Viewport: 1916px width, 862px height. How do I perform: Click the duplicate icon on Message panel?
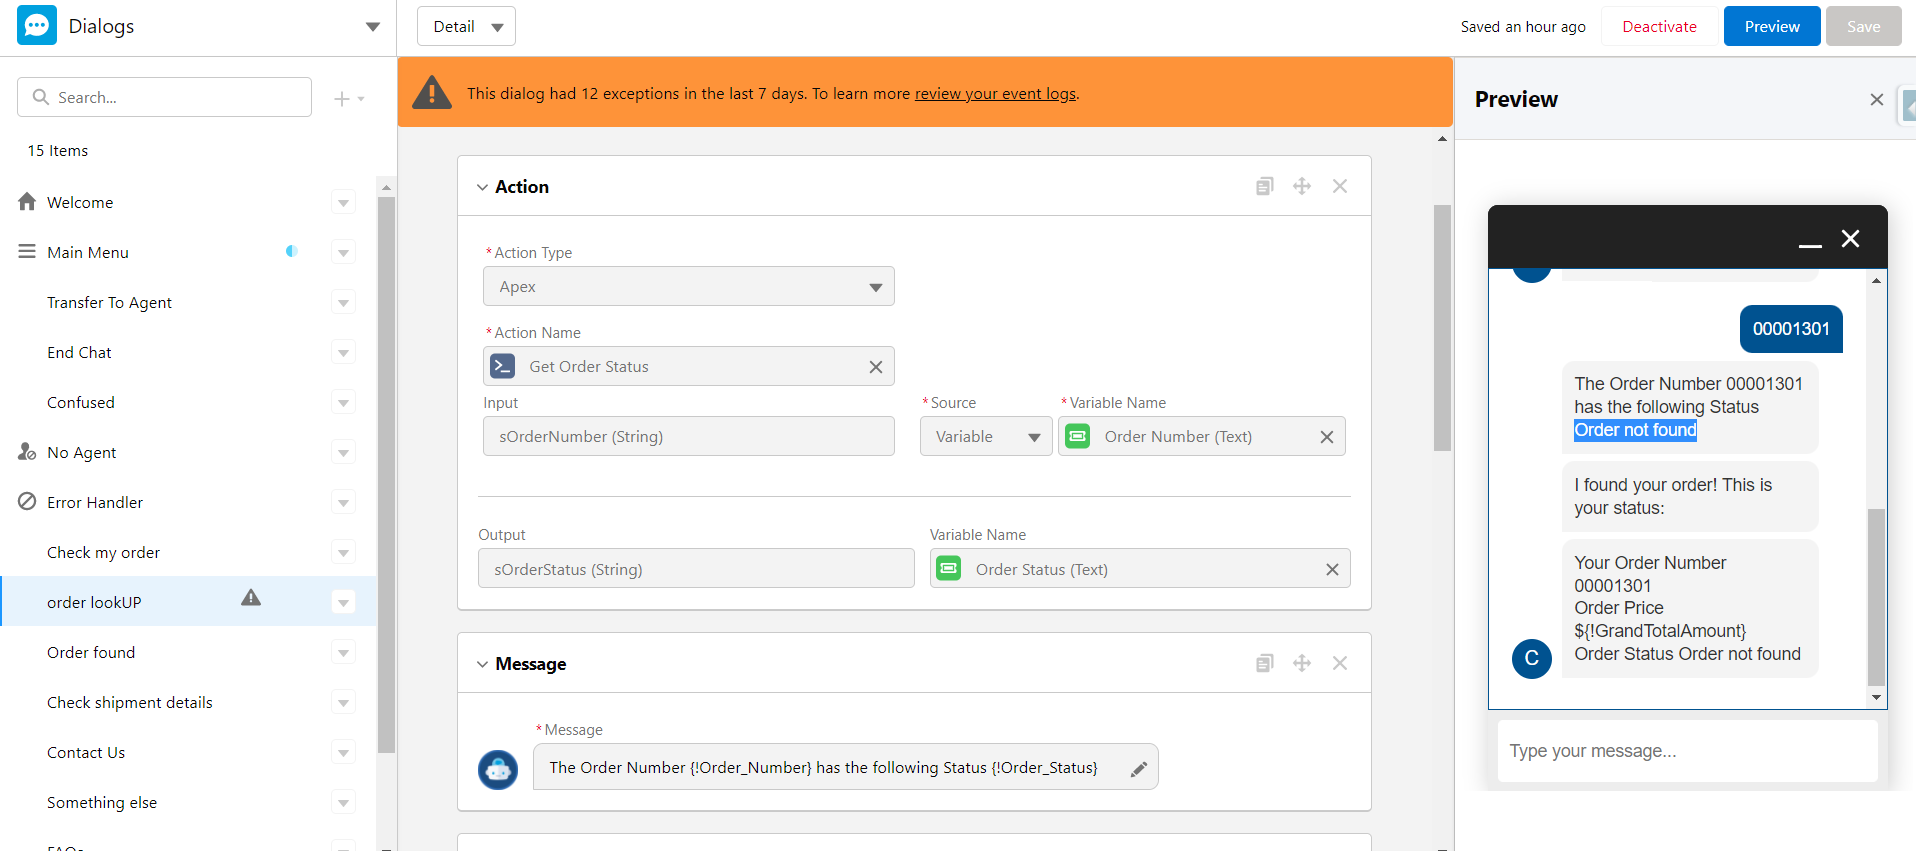click(1264, 663)
